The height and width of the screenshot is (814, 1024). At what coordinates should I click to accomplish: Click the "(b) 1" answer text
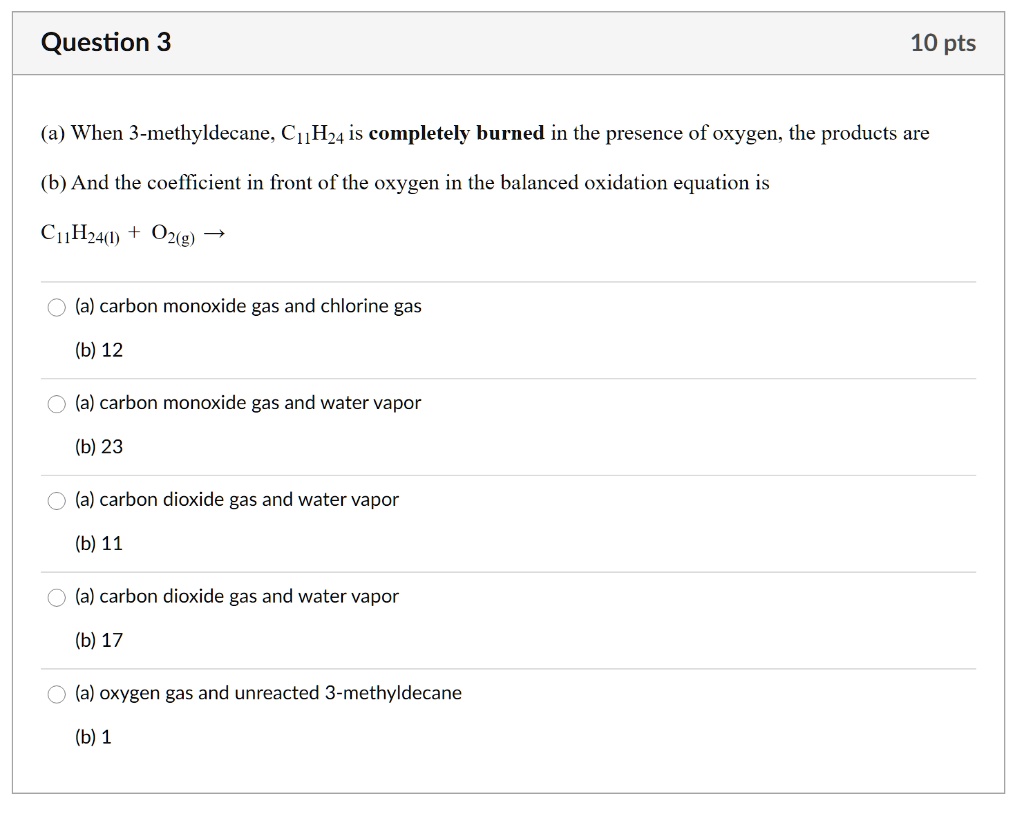point(94,738)
